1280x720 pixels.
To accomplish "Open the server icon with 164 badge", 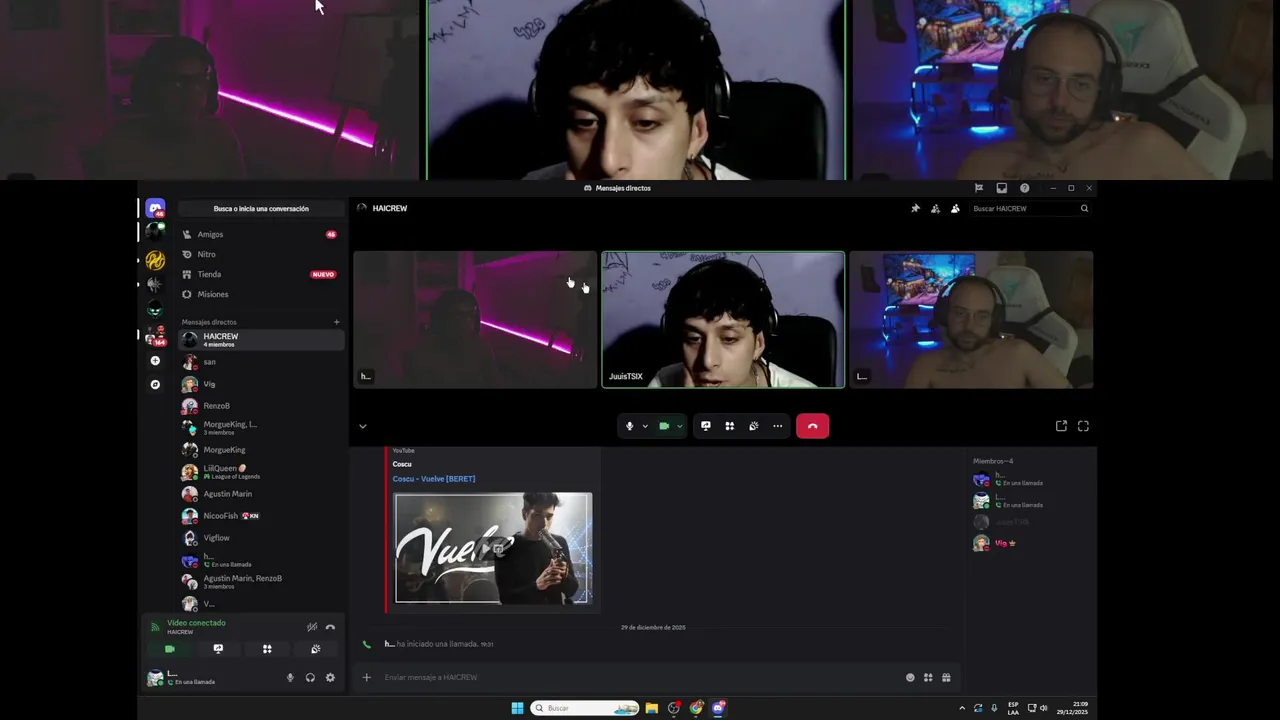I will pyautogui.click(x=155, y=335).
